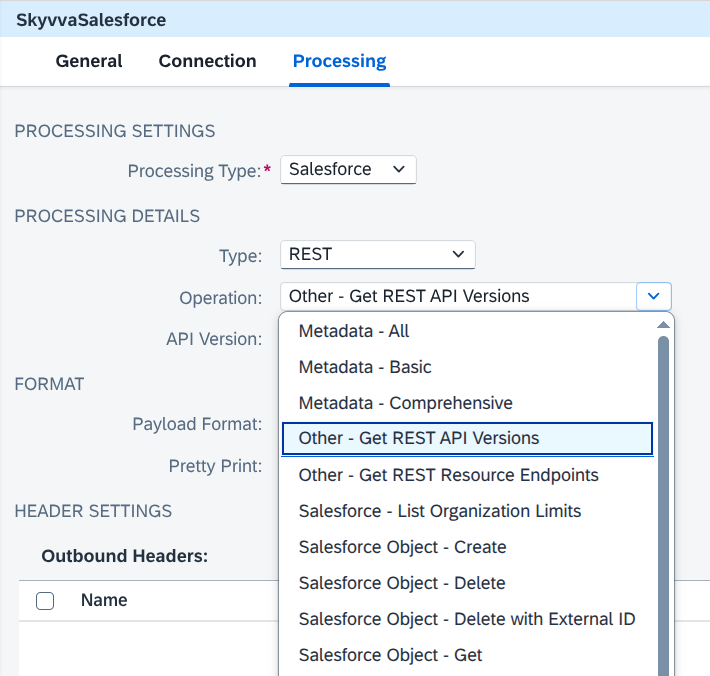Open the Type dropdown showing REST
Screen dimensions: 710x676
[x=378, y=254]
